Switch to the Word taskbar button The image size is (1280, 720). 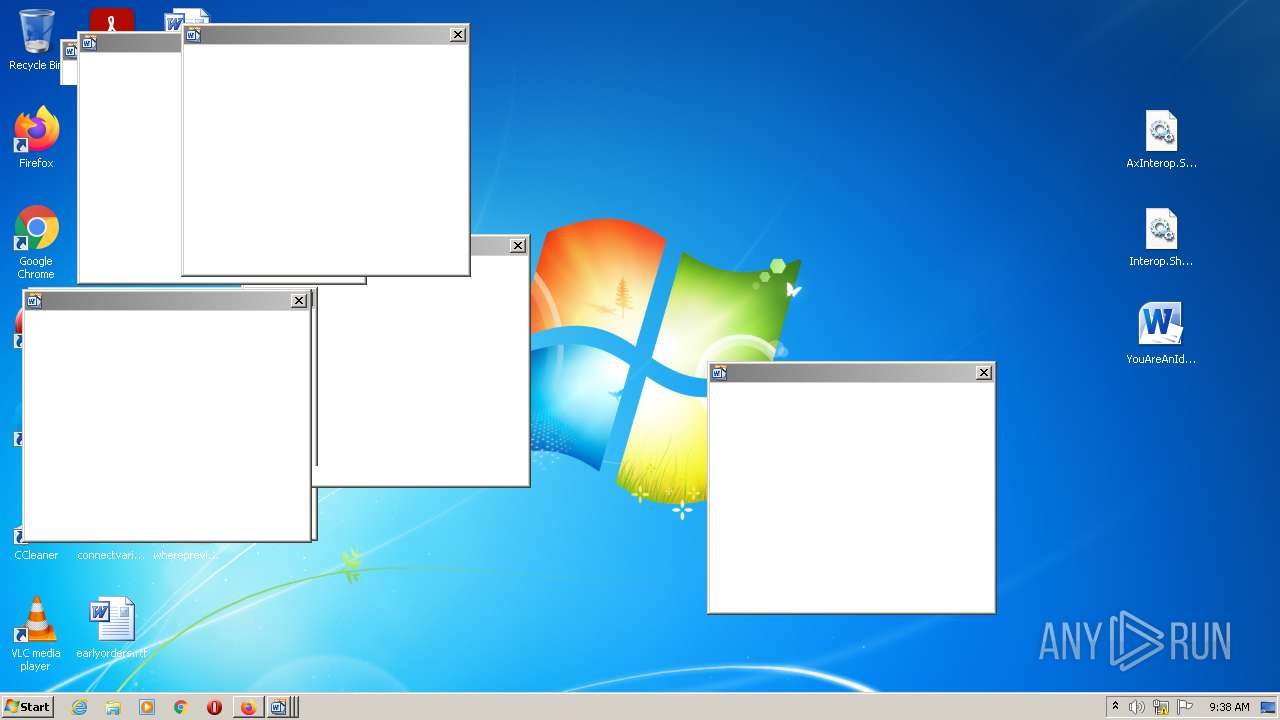(279, 707)
